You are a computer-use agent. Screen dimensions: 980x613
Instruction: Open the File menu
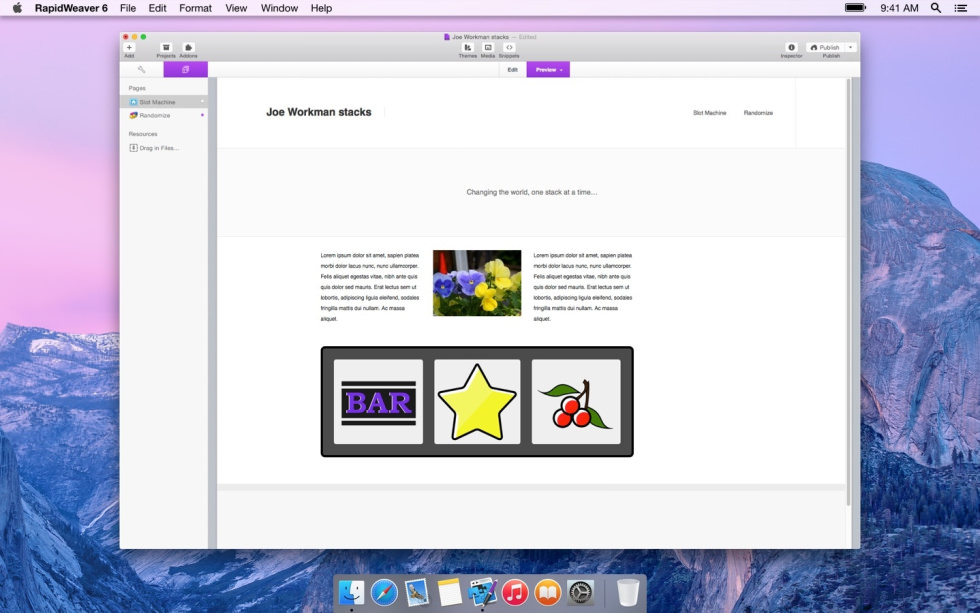128,8
